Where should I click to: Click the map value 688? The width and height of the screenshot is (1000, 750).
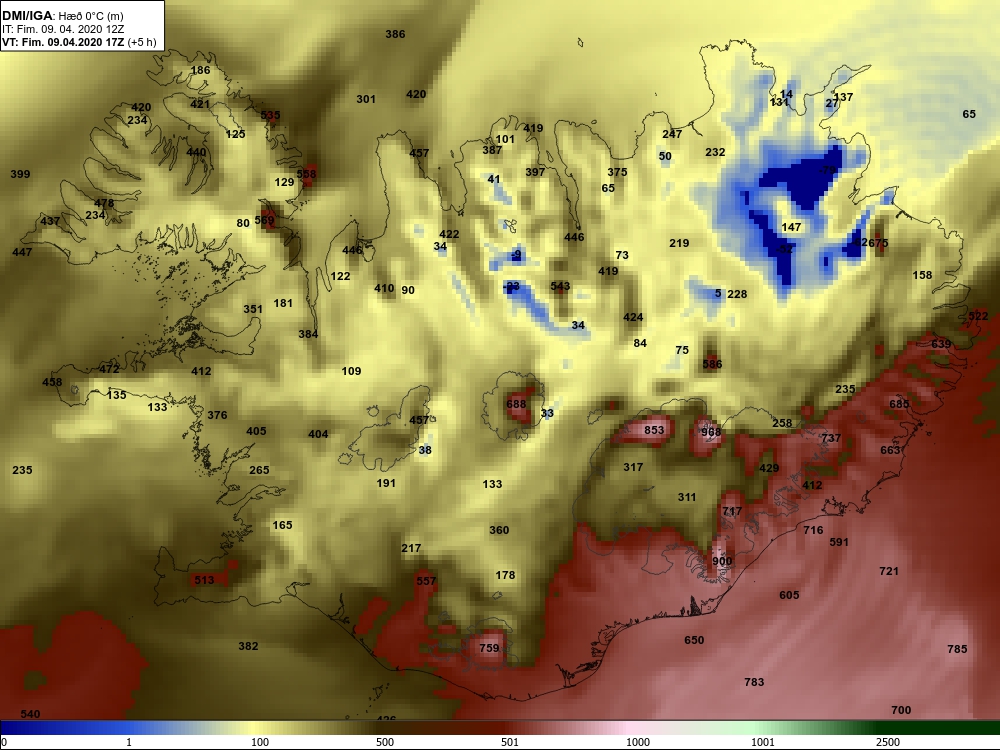click(517, 404)
